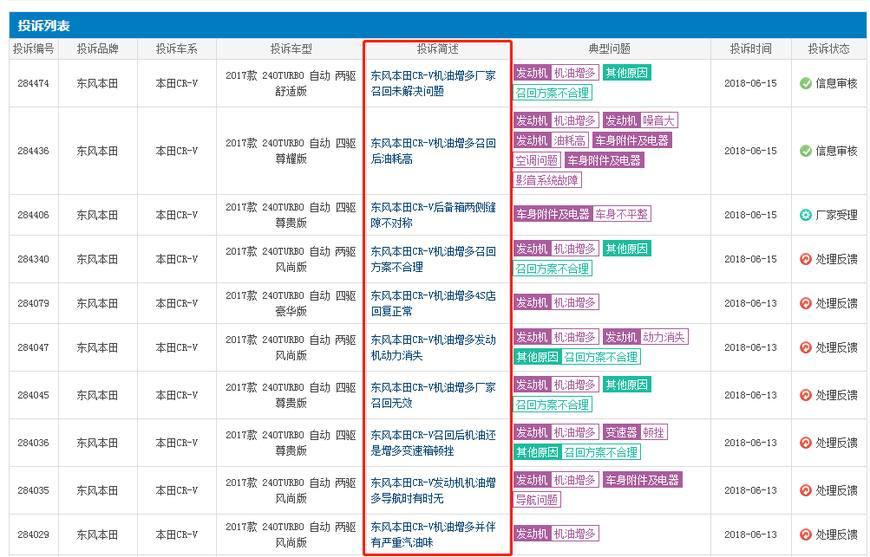The height and width of the screenshot is (557, 870).
Task: Click the model 四驱尊耀版 cell in row 284436
Action: pos(291,151)
